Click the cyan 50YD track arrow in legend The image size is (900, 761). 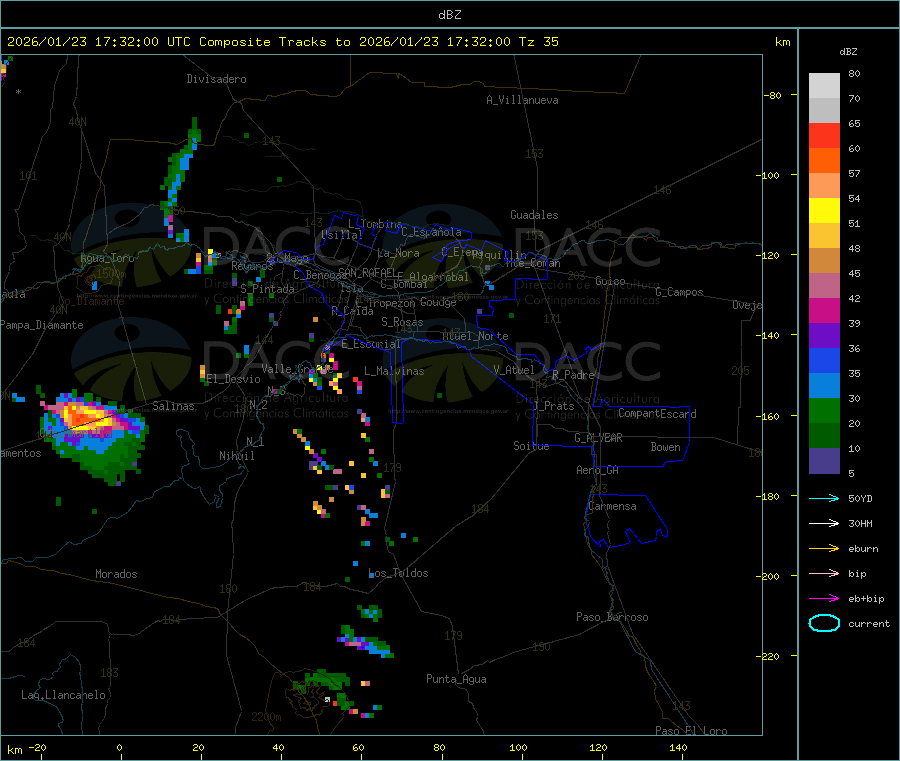824,498
